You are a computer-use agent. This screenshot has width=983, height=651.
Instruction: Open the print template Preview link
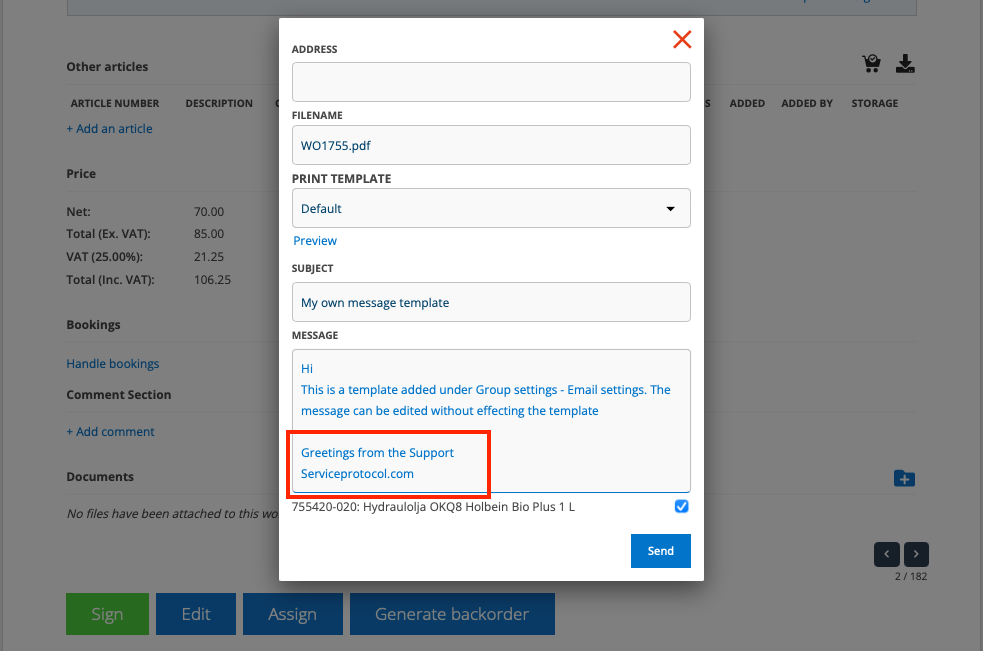click(315, 241)
